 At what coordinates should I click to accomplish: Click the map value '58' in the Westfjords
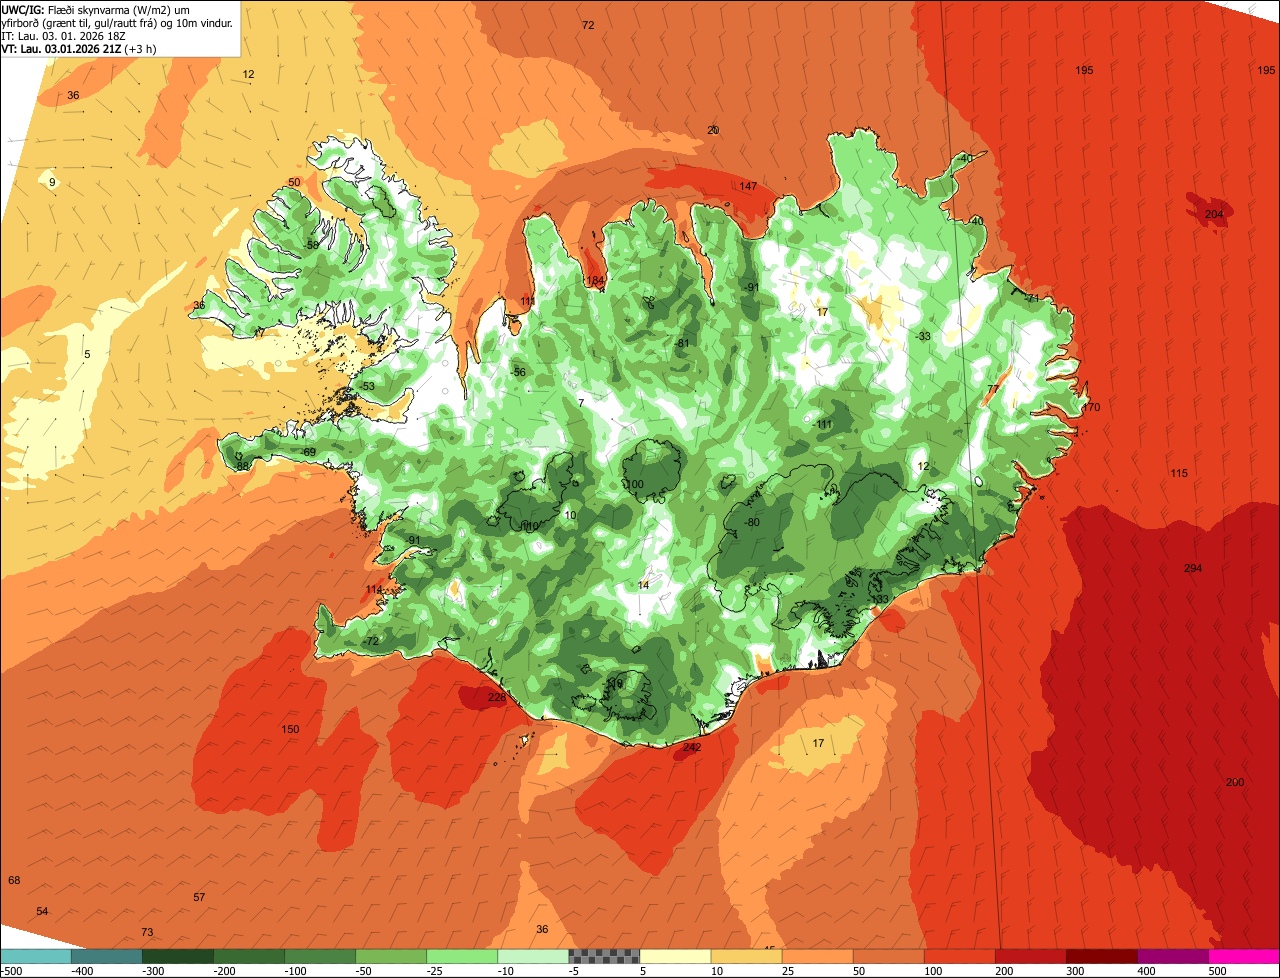(x=312, y=245)
